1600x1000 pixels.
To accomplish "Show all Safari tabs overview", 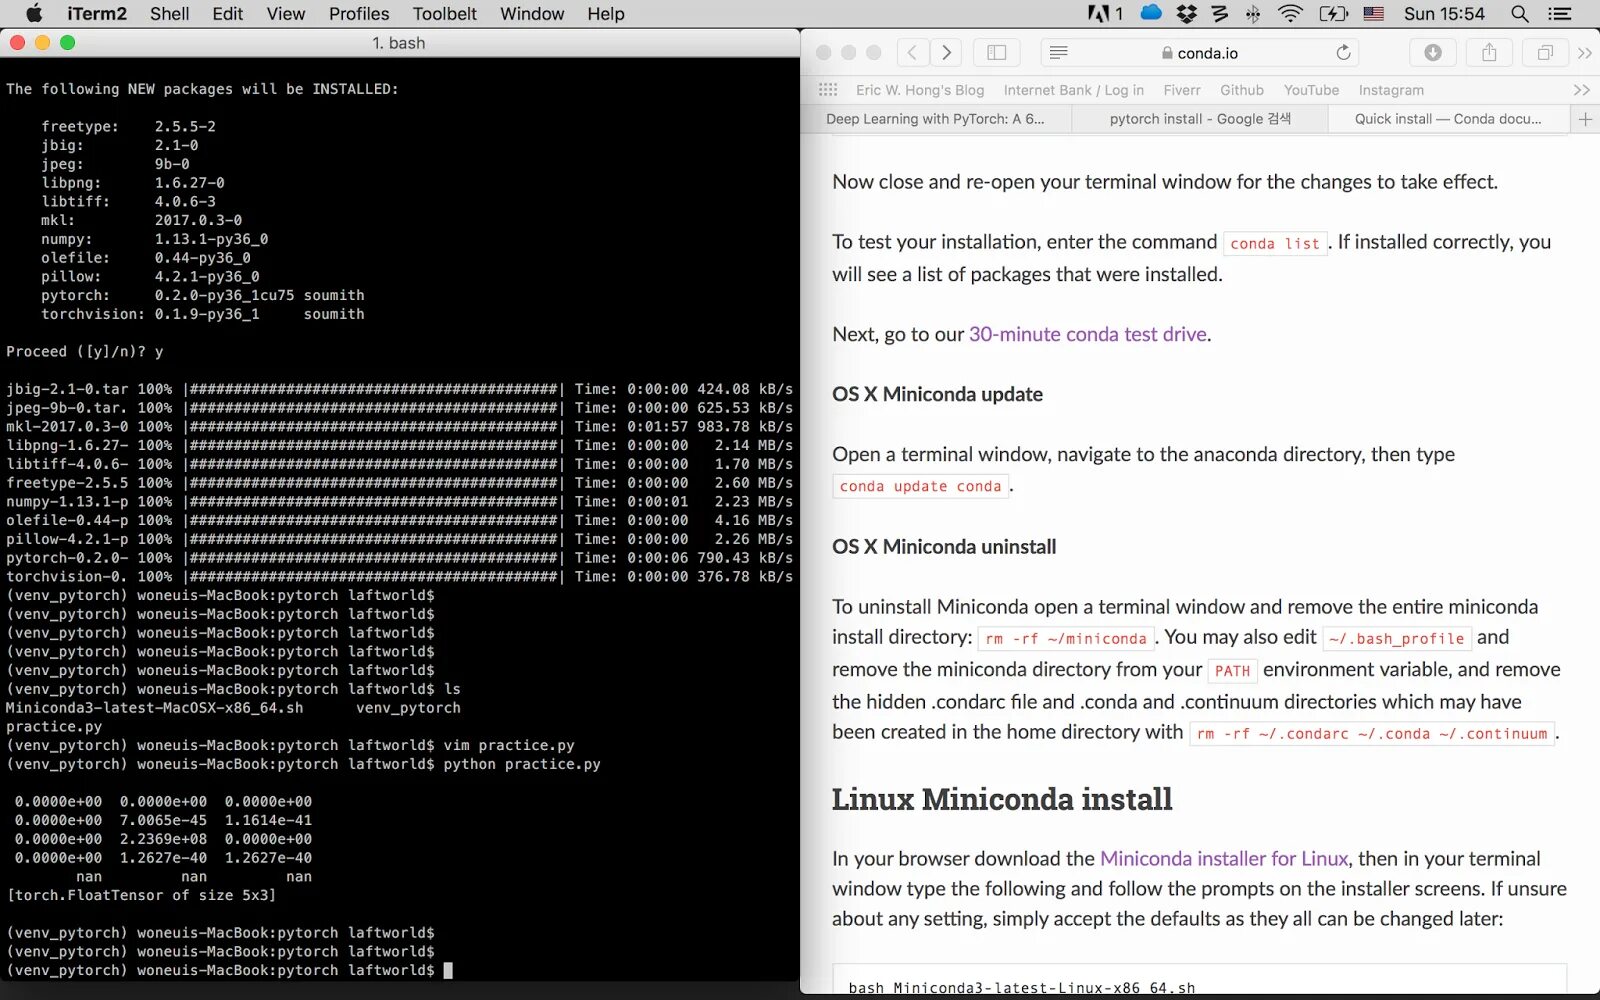I will [x=1545, y=52].
